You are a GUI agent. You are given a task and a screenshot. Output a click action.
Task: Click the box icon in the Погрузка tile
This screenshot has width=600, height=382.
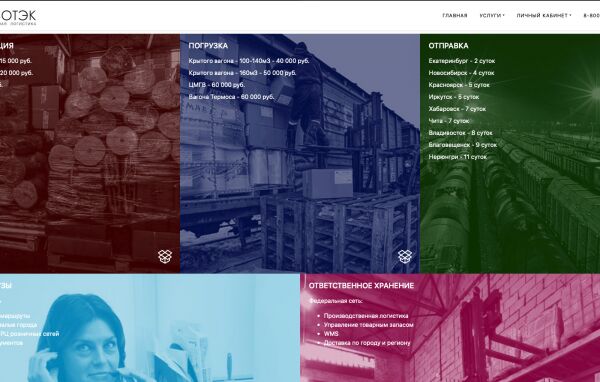pos(405,256)
